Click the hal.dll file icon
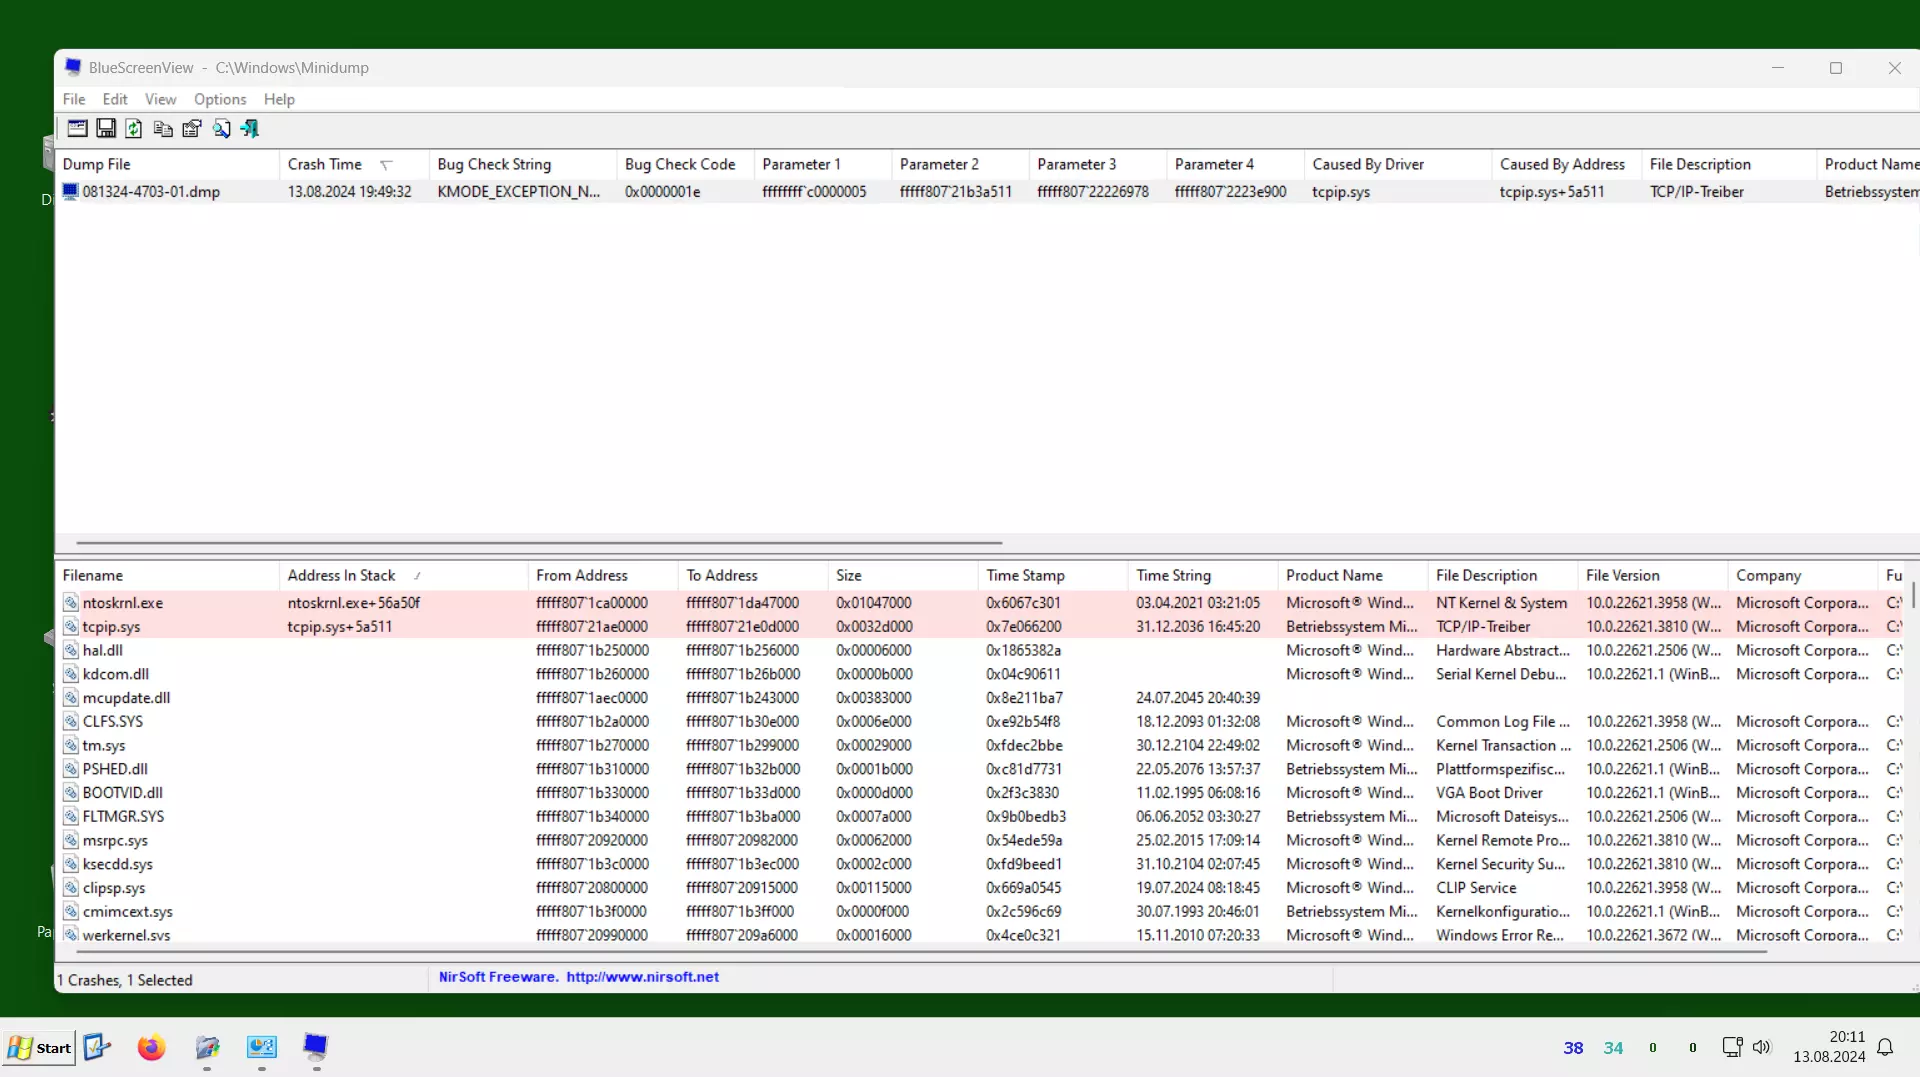The width and height of the screenshot is (1920, 1077). 70,650
